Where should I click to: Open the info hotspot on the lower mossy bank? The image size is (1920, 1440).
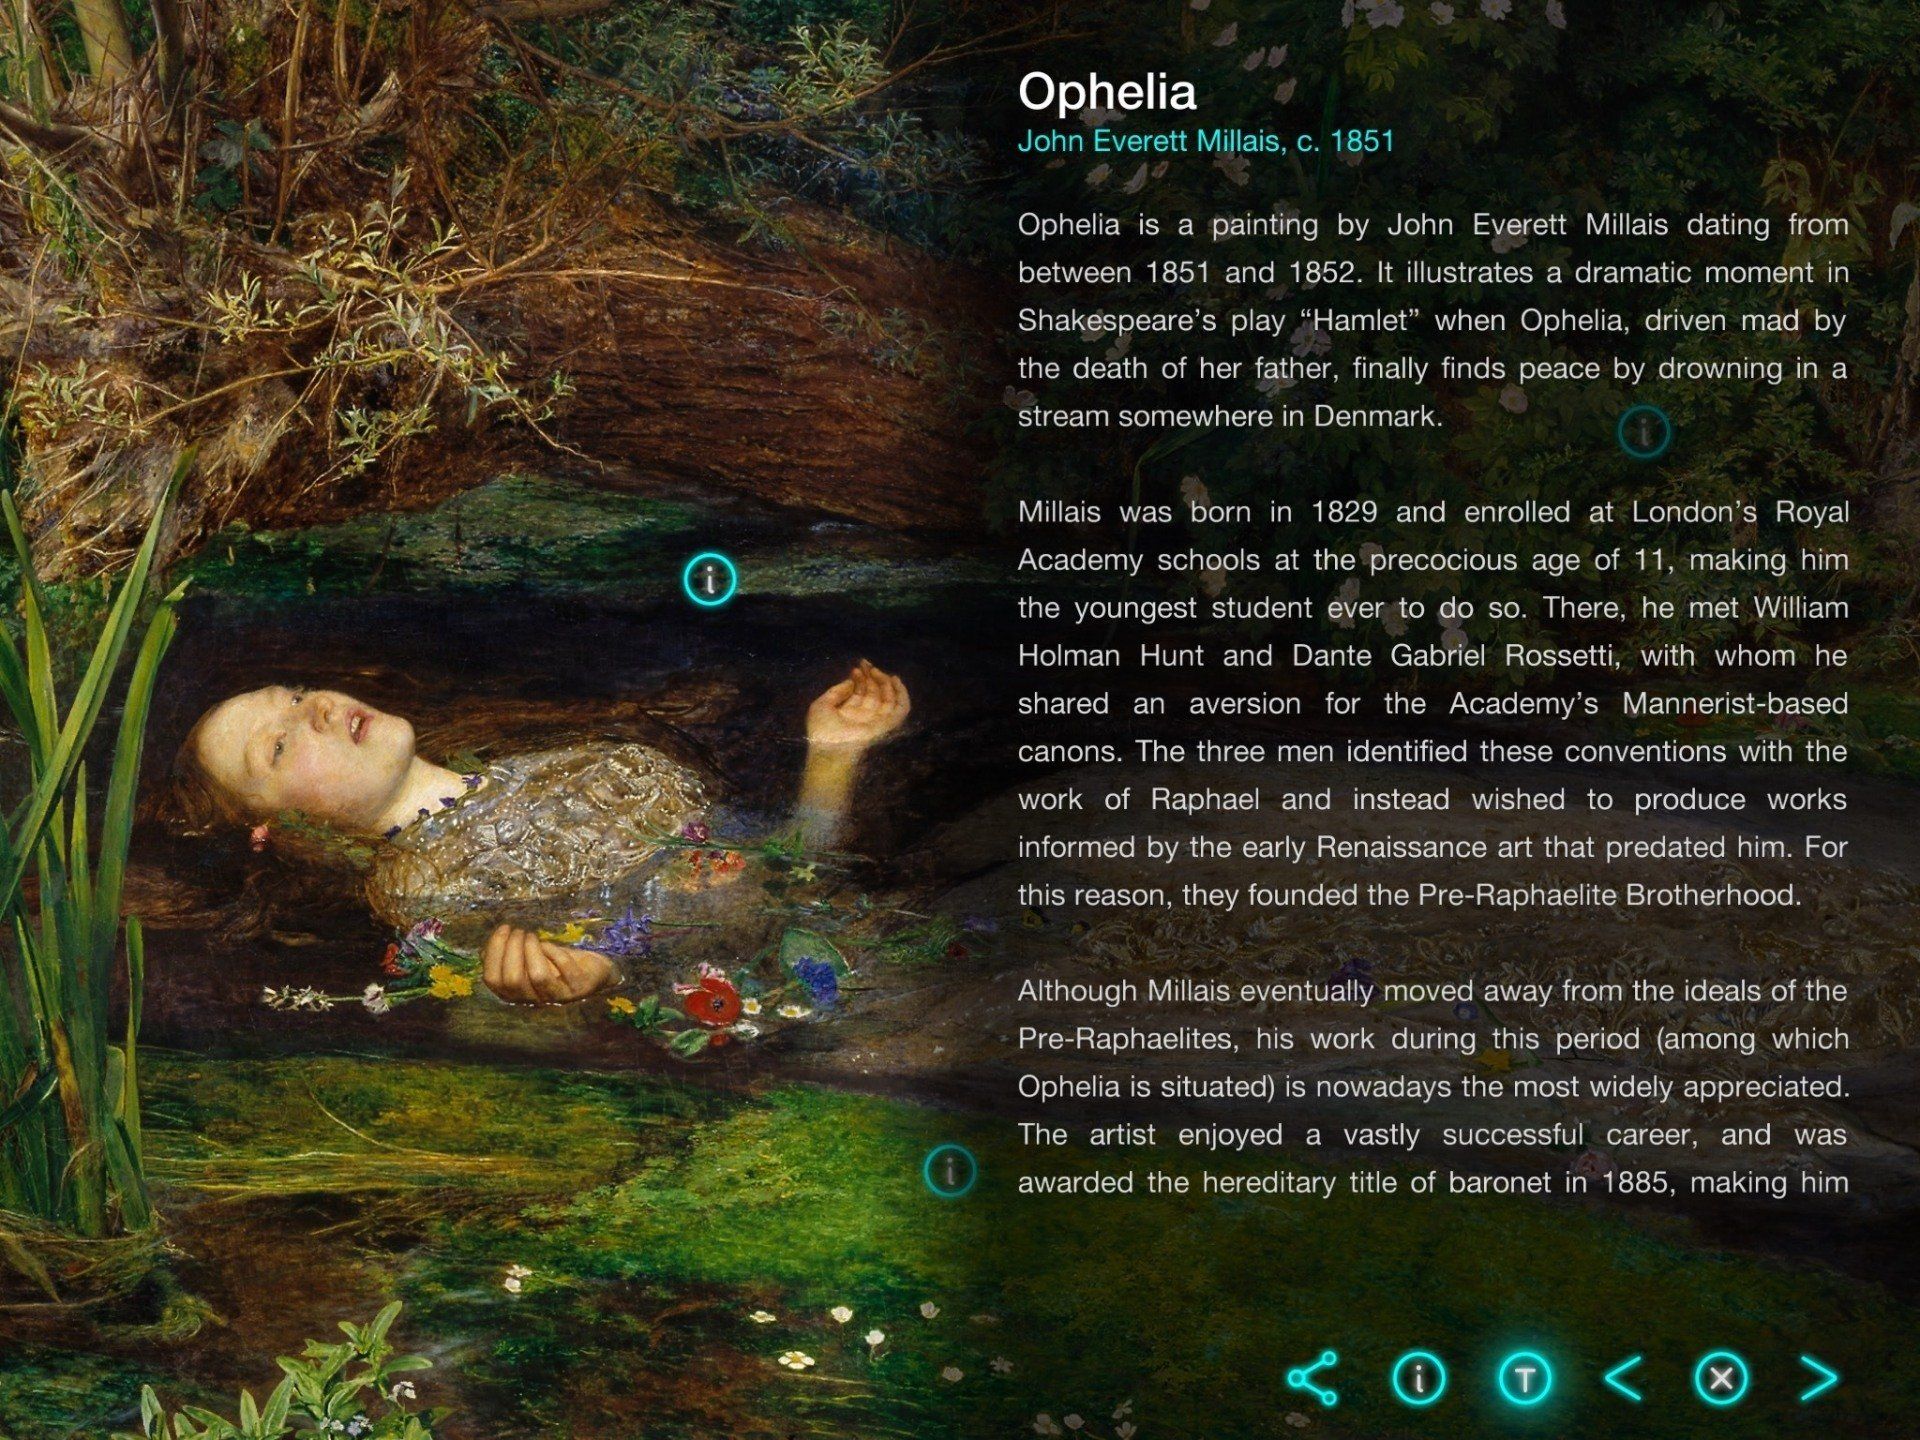(949, 1170)
